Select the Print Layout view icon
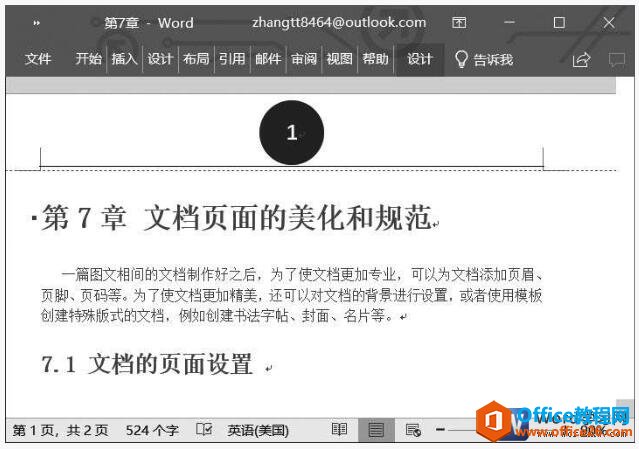This screenshot has height=449, width=639. [376, 430]
